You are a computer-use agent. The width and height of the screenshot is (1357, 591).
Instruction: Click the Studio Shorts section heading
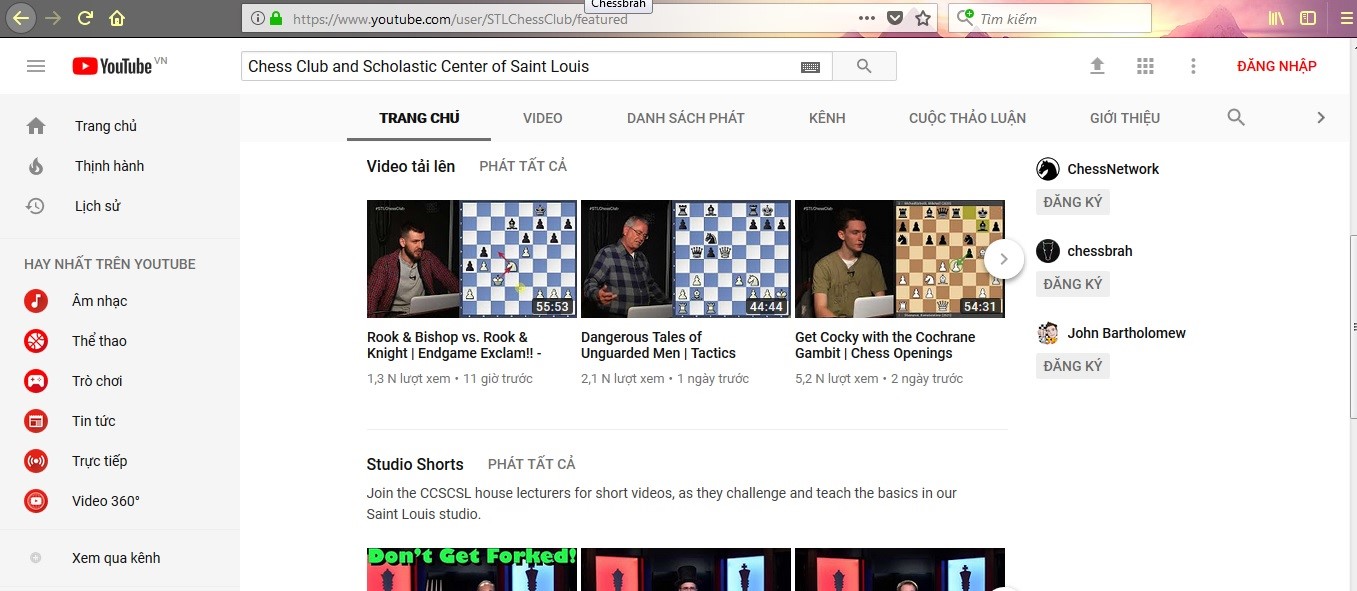(415, 464)
